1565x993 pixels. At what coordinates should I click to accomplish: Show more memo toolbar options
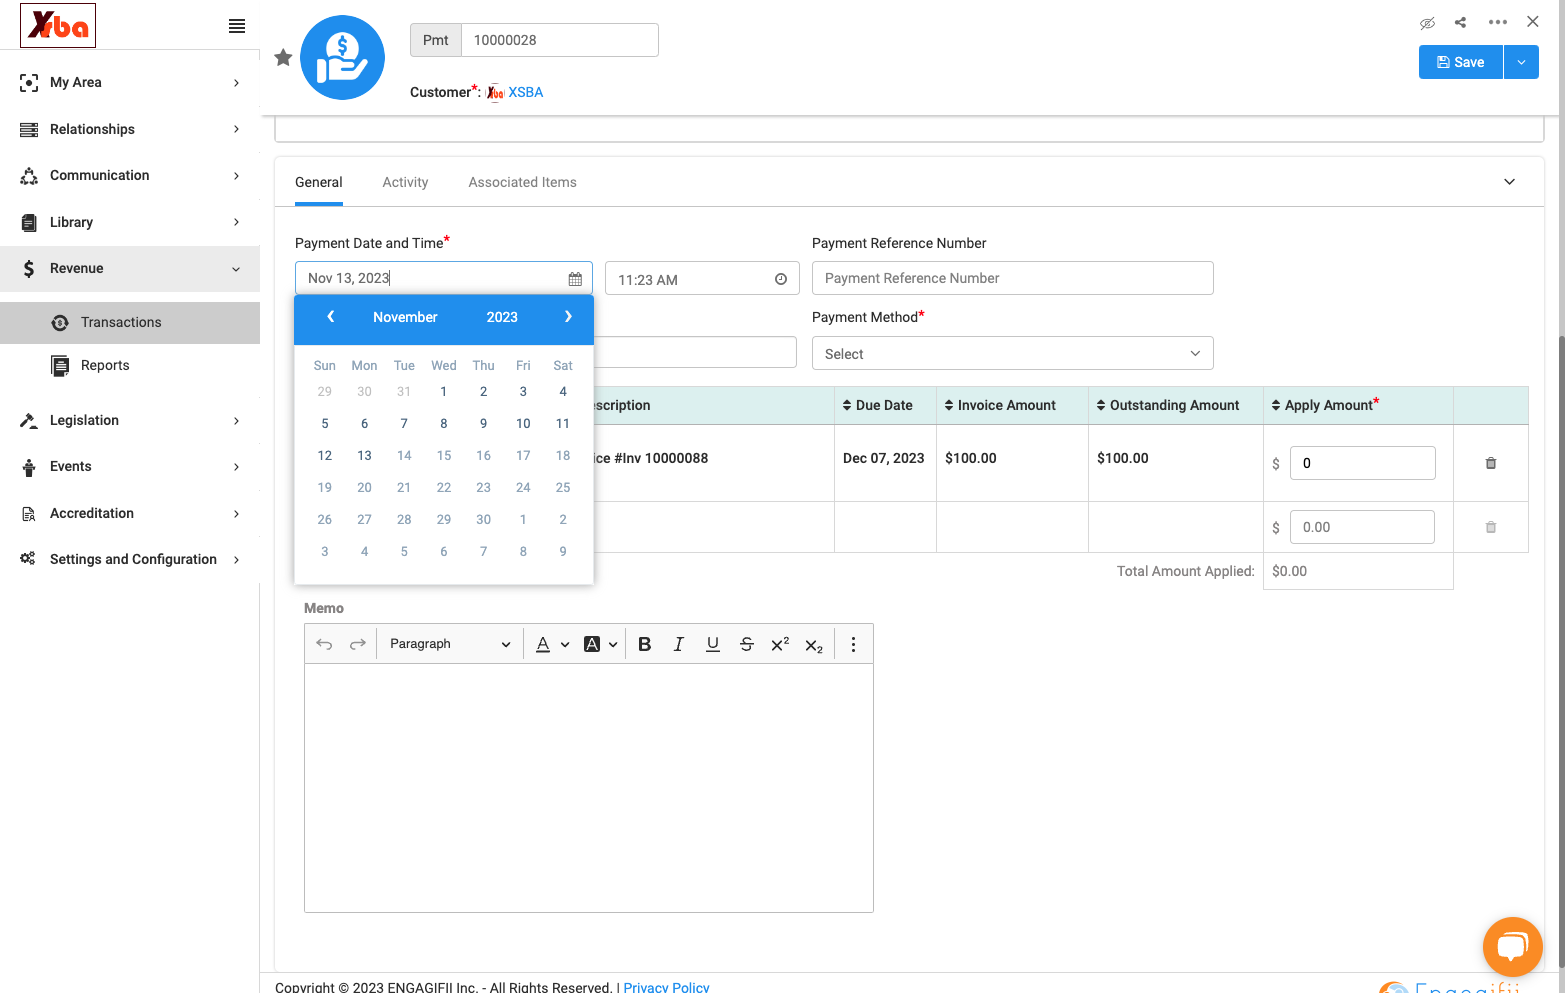pos(853,644)
